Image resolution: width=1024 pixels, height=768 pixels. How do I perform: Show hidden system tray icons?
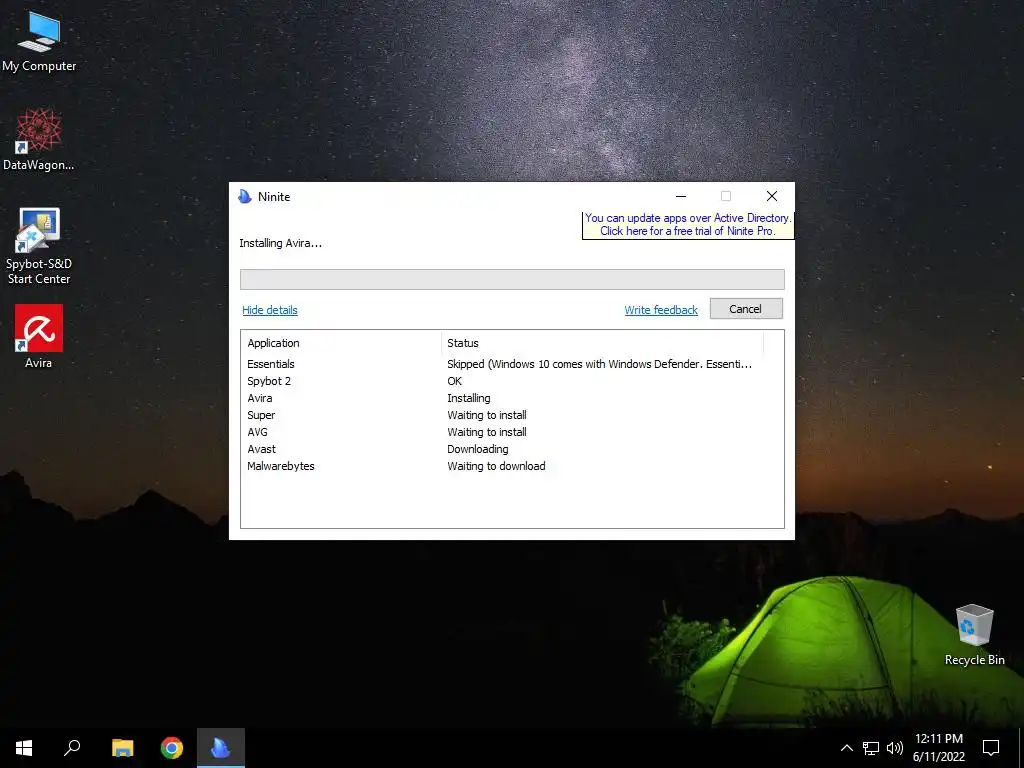click(x=846, y=748)
